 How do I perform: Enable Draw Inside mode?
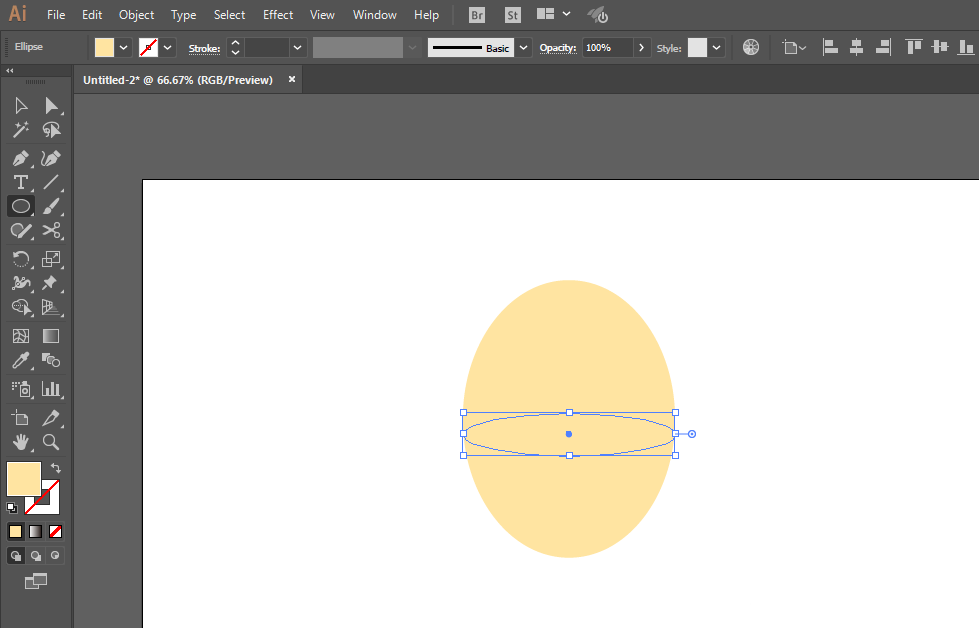click(x=56, y=556)
